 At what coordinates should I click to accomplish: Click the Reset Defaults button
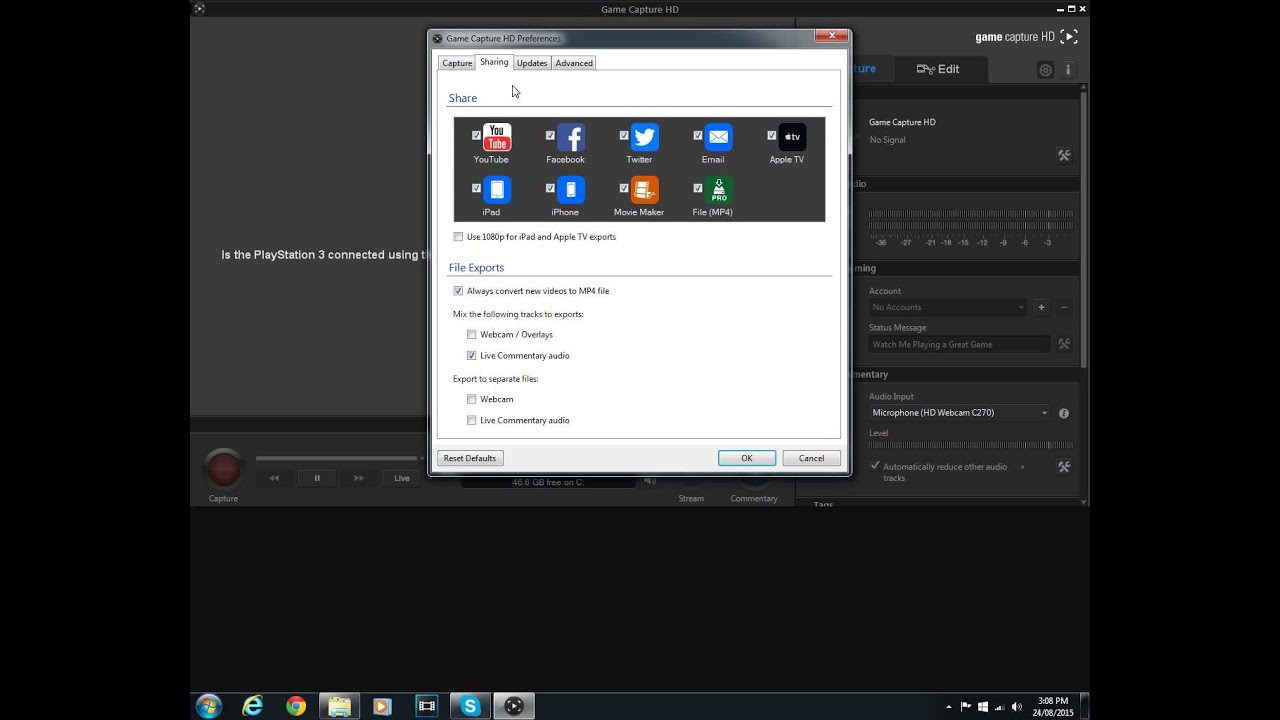pos(470,458)
